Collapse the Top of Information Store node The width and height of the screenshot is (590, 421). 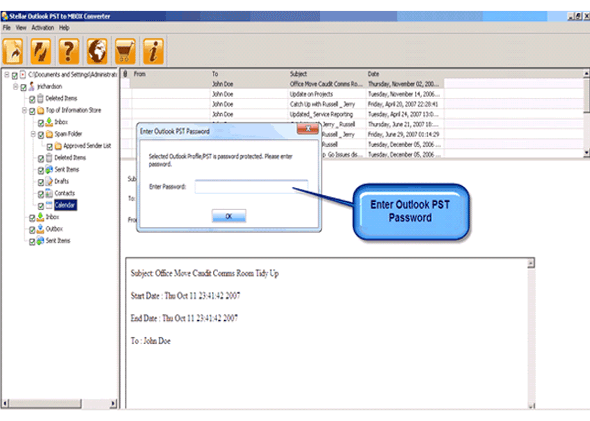click(x=24, y=110)
